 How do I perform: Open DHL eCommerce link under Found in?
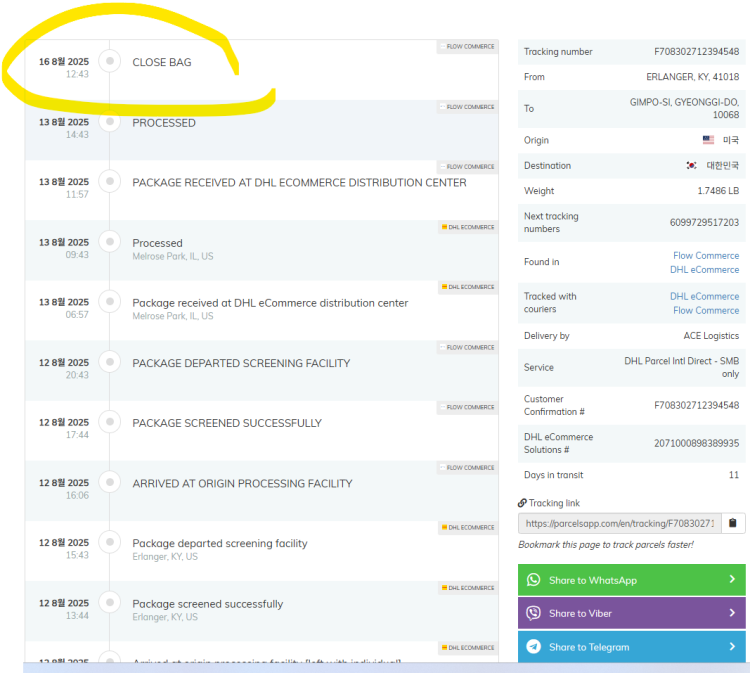704,269
